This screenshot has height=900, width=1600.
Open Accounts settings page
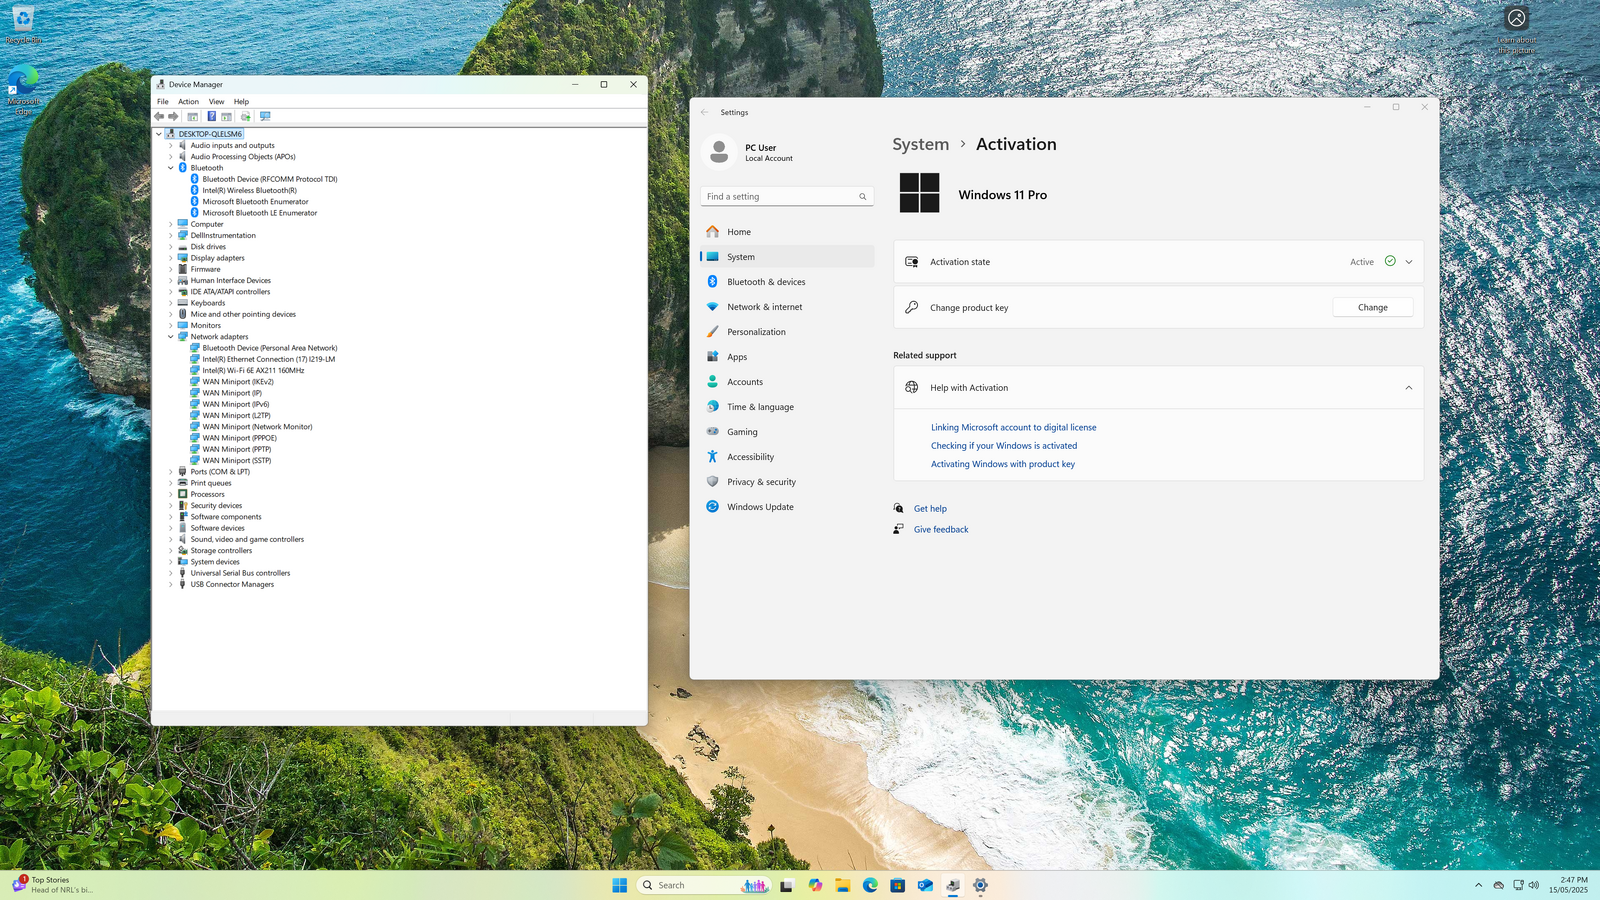(787, 382)
